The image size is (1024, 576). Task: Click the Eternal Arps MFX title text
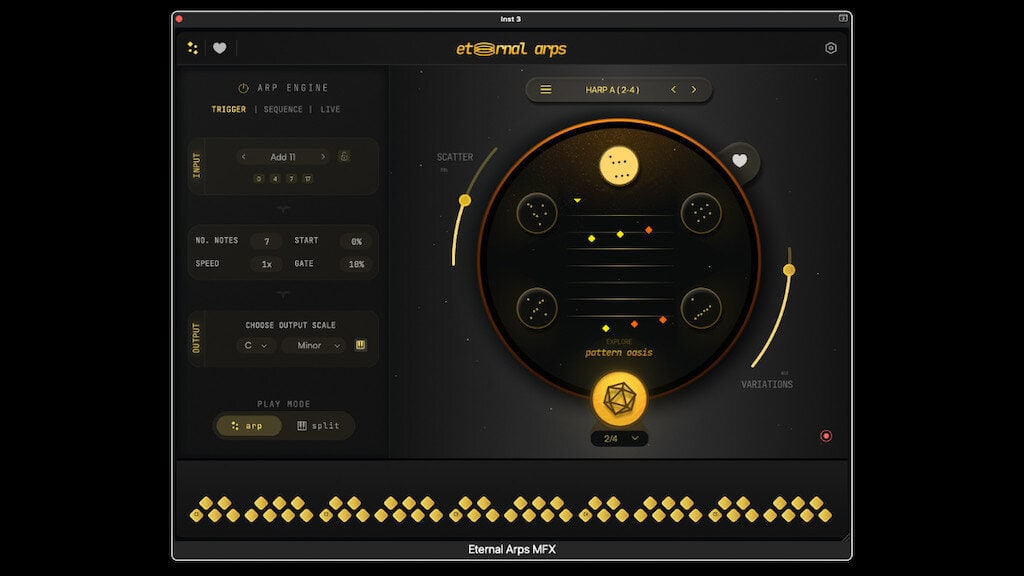click(x=512, y=549)
